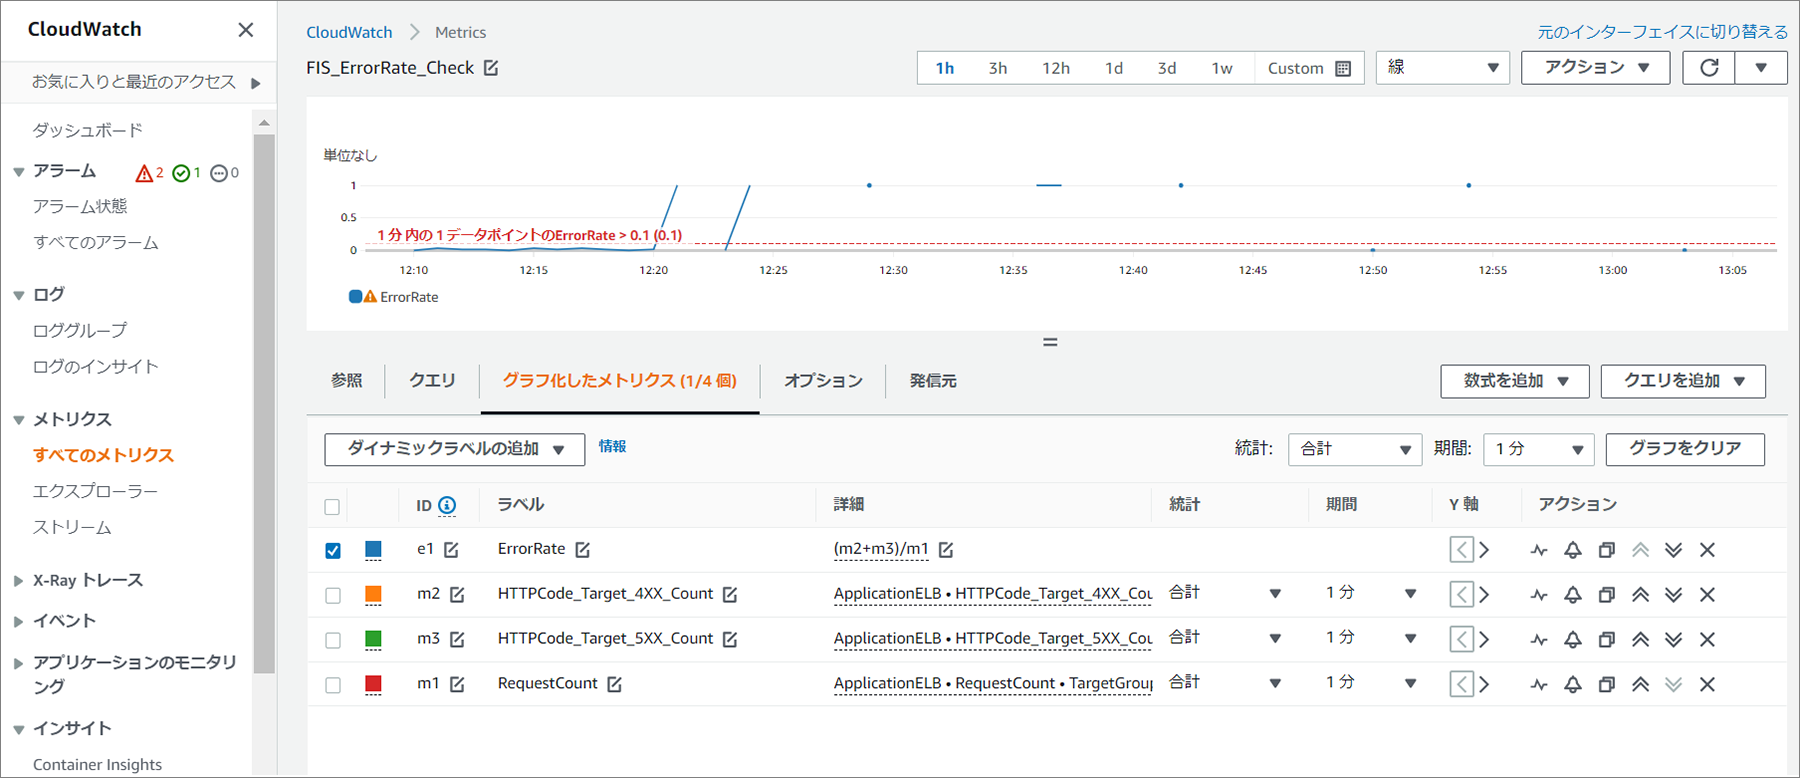The width and height of the screenshot is (1800, 778).
Task: Remove the HTTPCode_Target_5XX_Count row
Action: 1707,640
